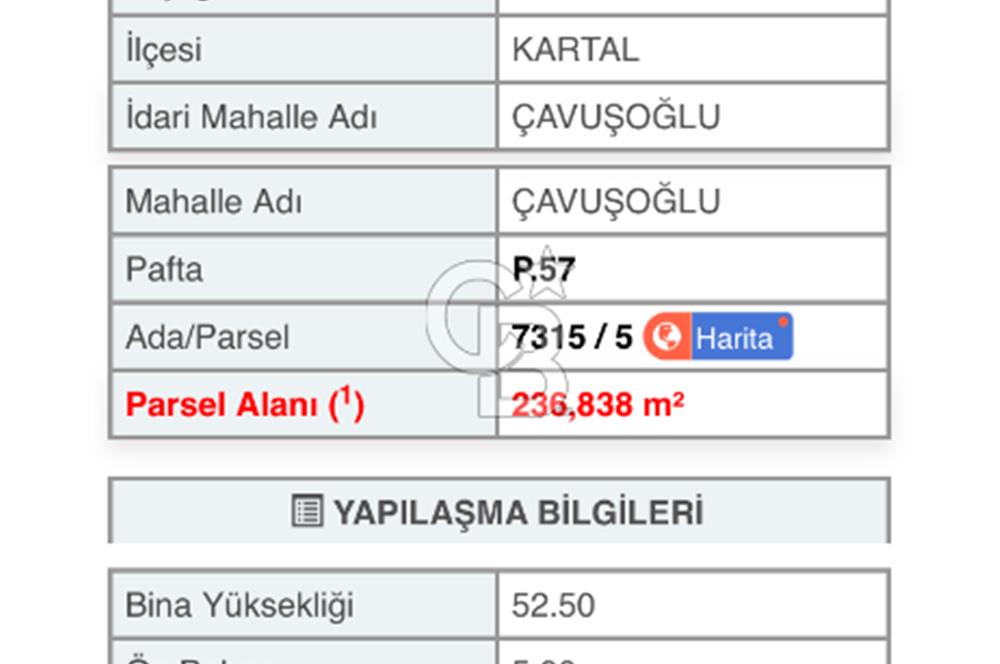Select the ÇAVUŞOĞLU value in Mahalle Adı row

[x=617, y=200]
